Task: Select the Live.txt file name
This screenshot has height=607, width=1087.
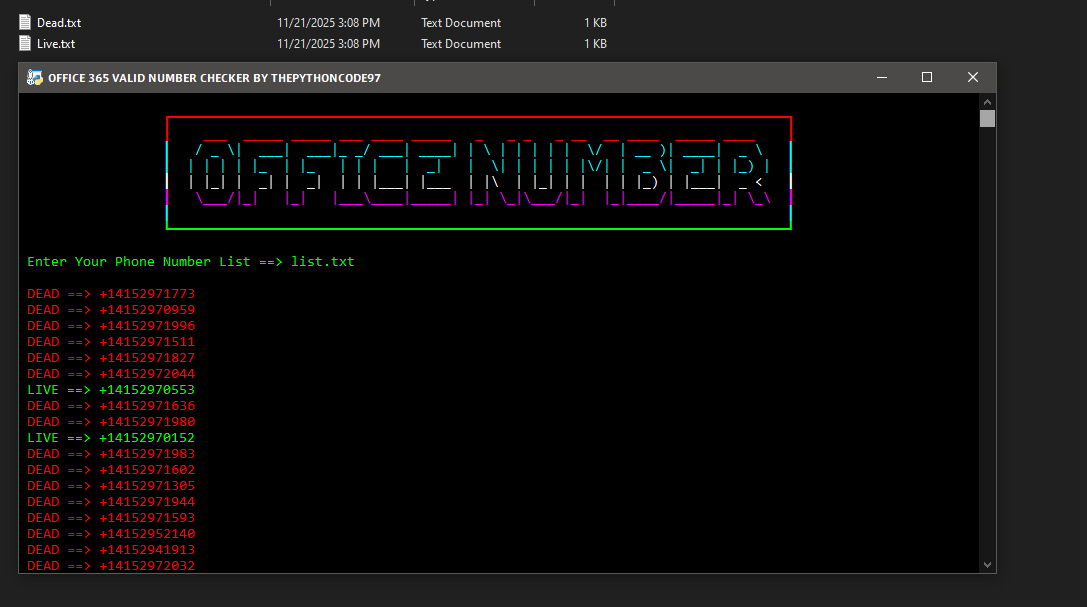Action: (x=54, y=43)
